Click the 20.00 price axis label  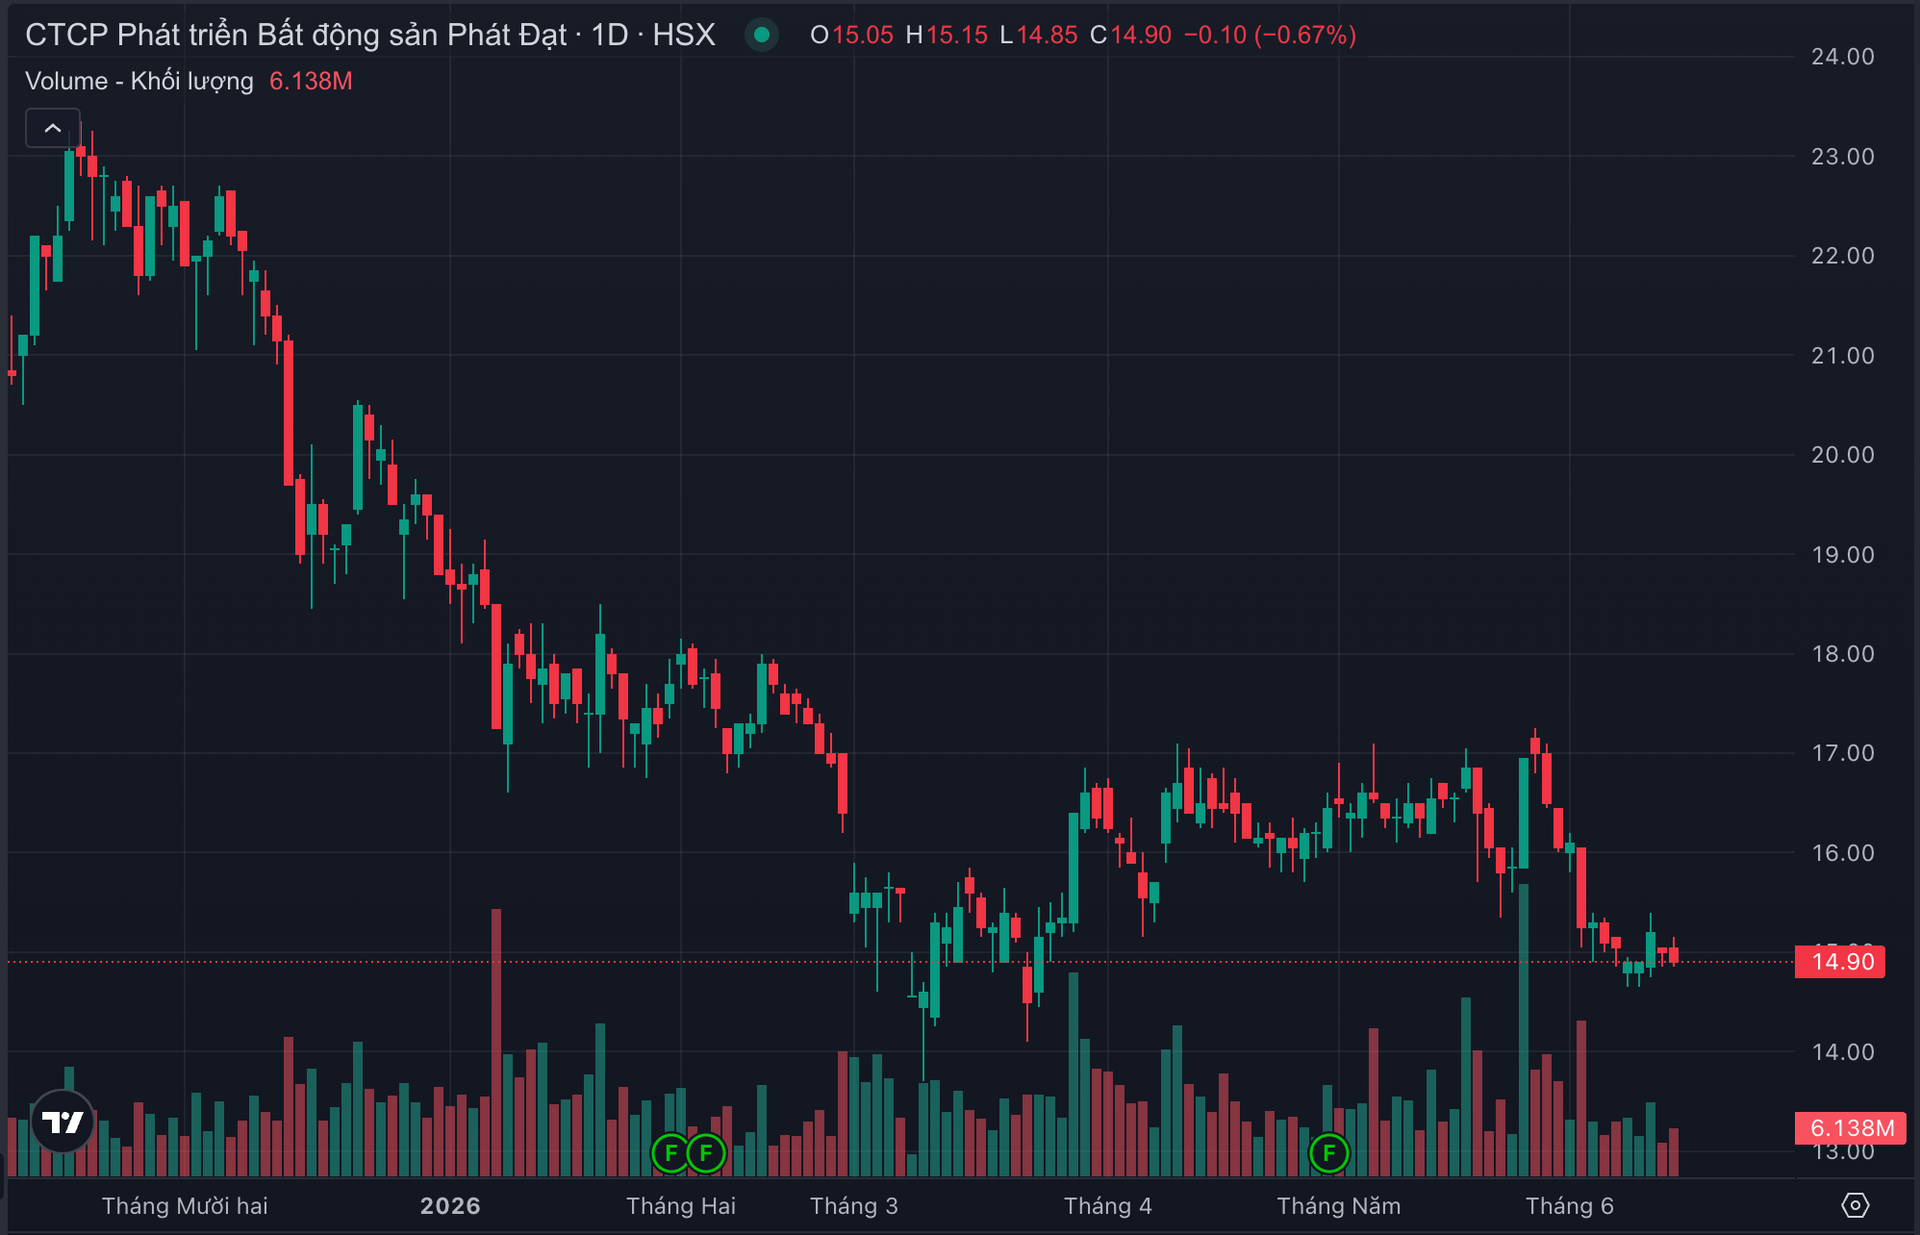coord(1843,455)
